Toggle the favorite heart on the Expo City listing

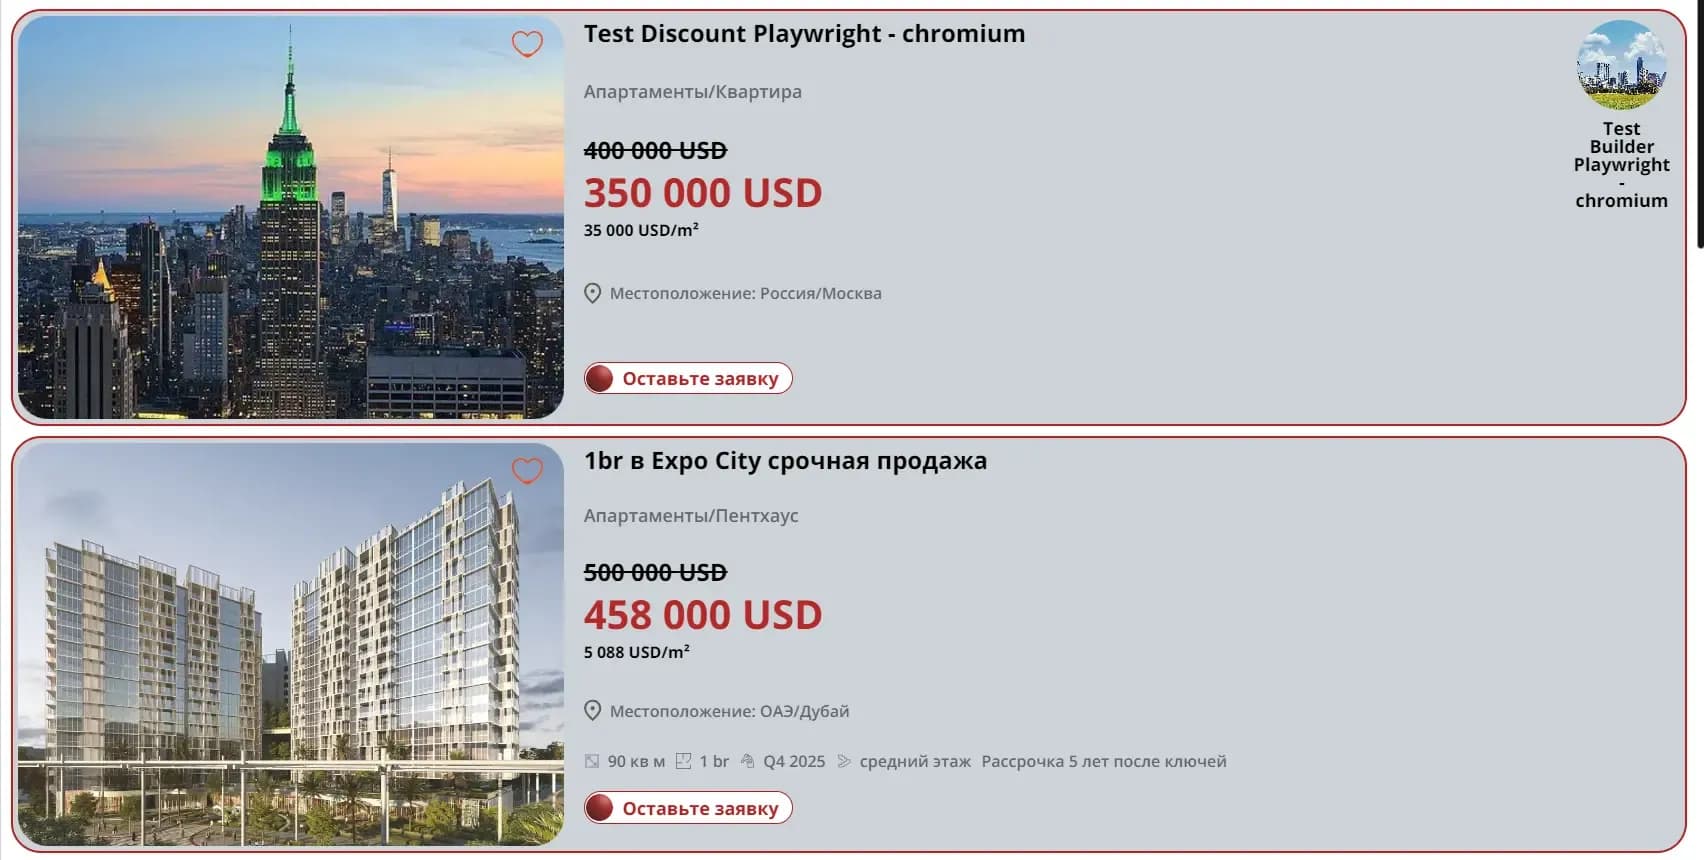pos(527,470)
